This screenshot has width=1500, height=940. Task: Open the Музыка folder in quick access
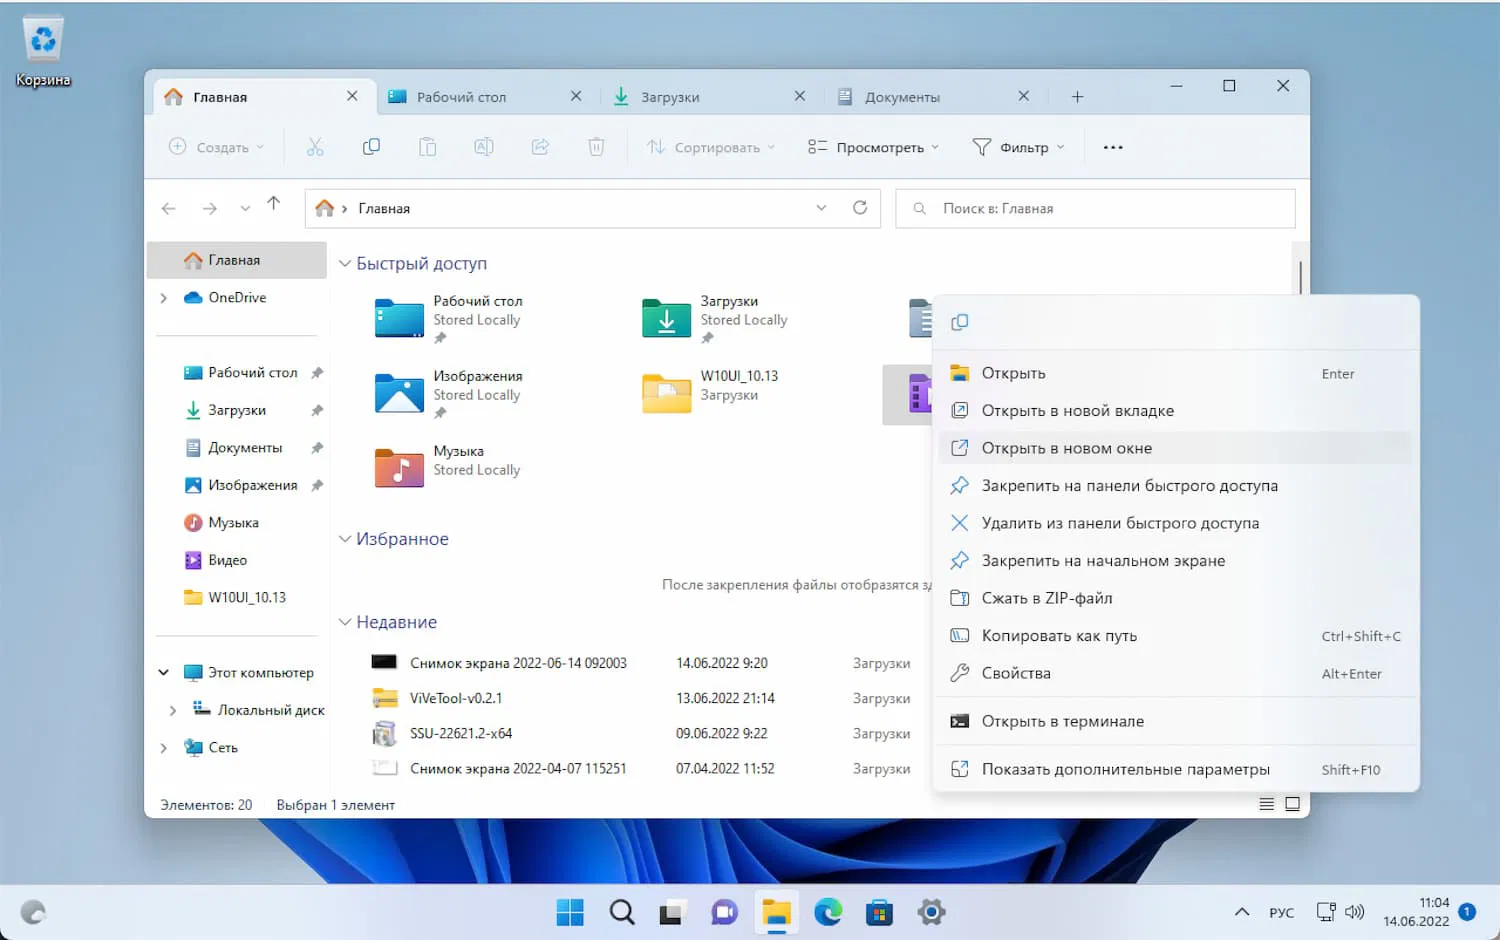click(448, 468)
